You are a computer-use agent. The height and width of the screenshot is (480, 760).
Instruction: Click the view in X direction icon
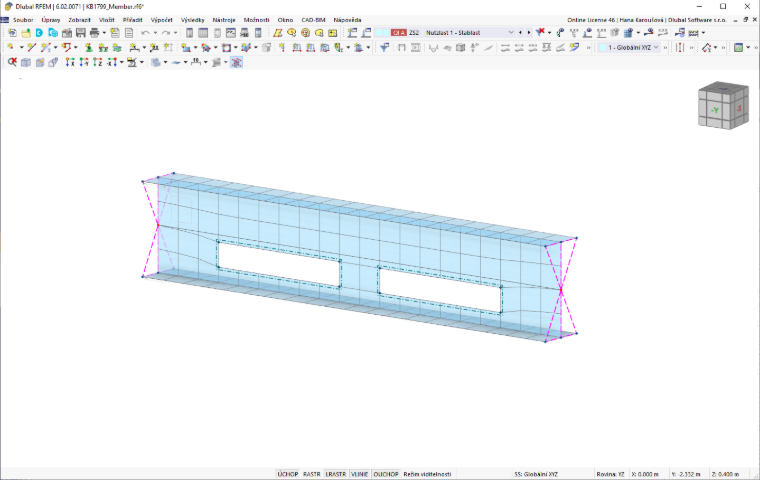click(x=70, y=62)
